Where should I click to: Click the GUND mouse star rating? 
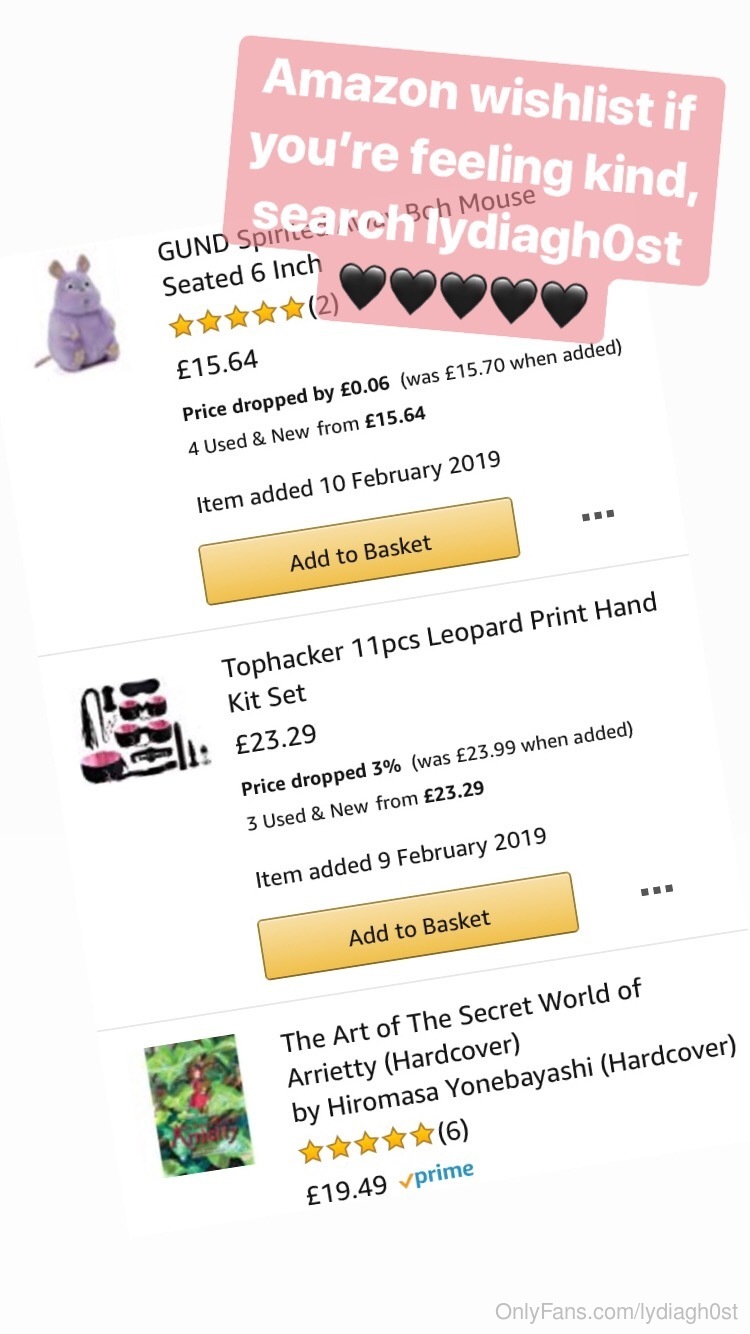tap(236, 316)
